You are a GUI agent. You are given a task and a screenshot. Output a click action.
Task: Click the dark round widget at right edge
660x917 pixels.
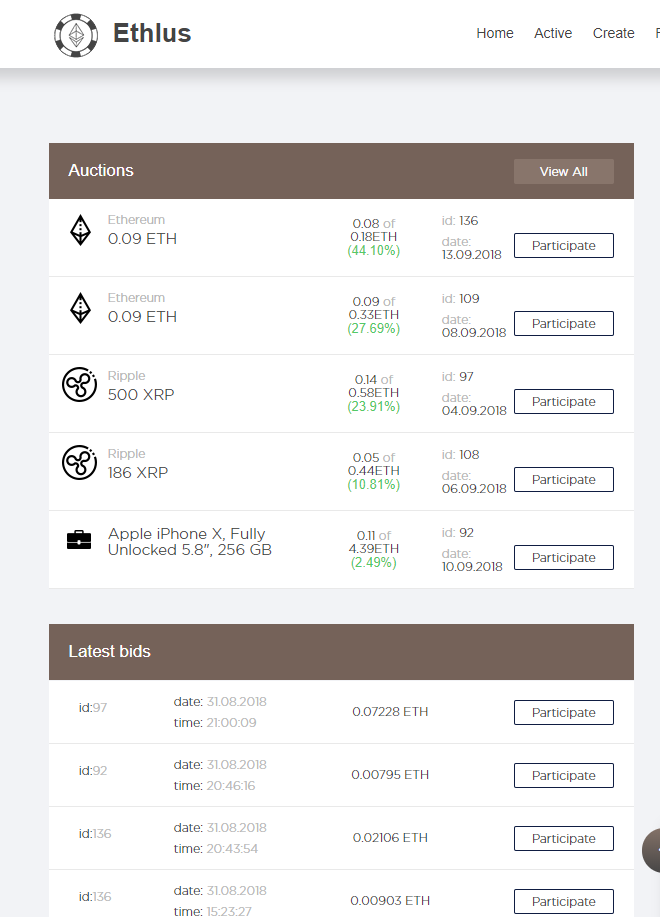coord(651,850)
